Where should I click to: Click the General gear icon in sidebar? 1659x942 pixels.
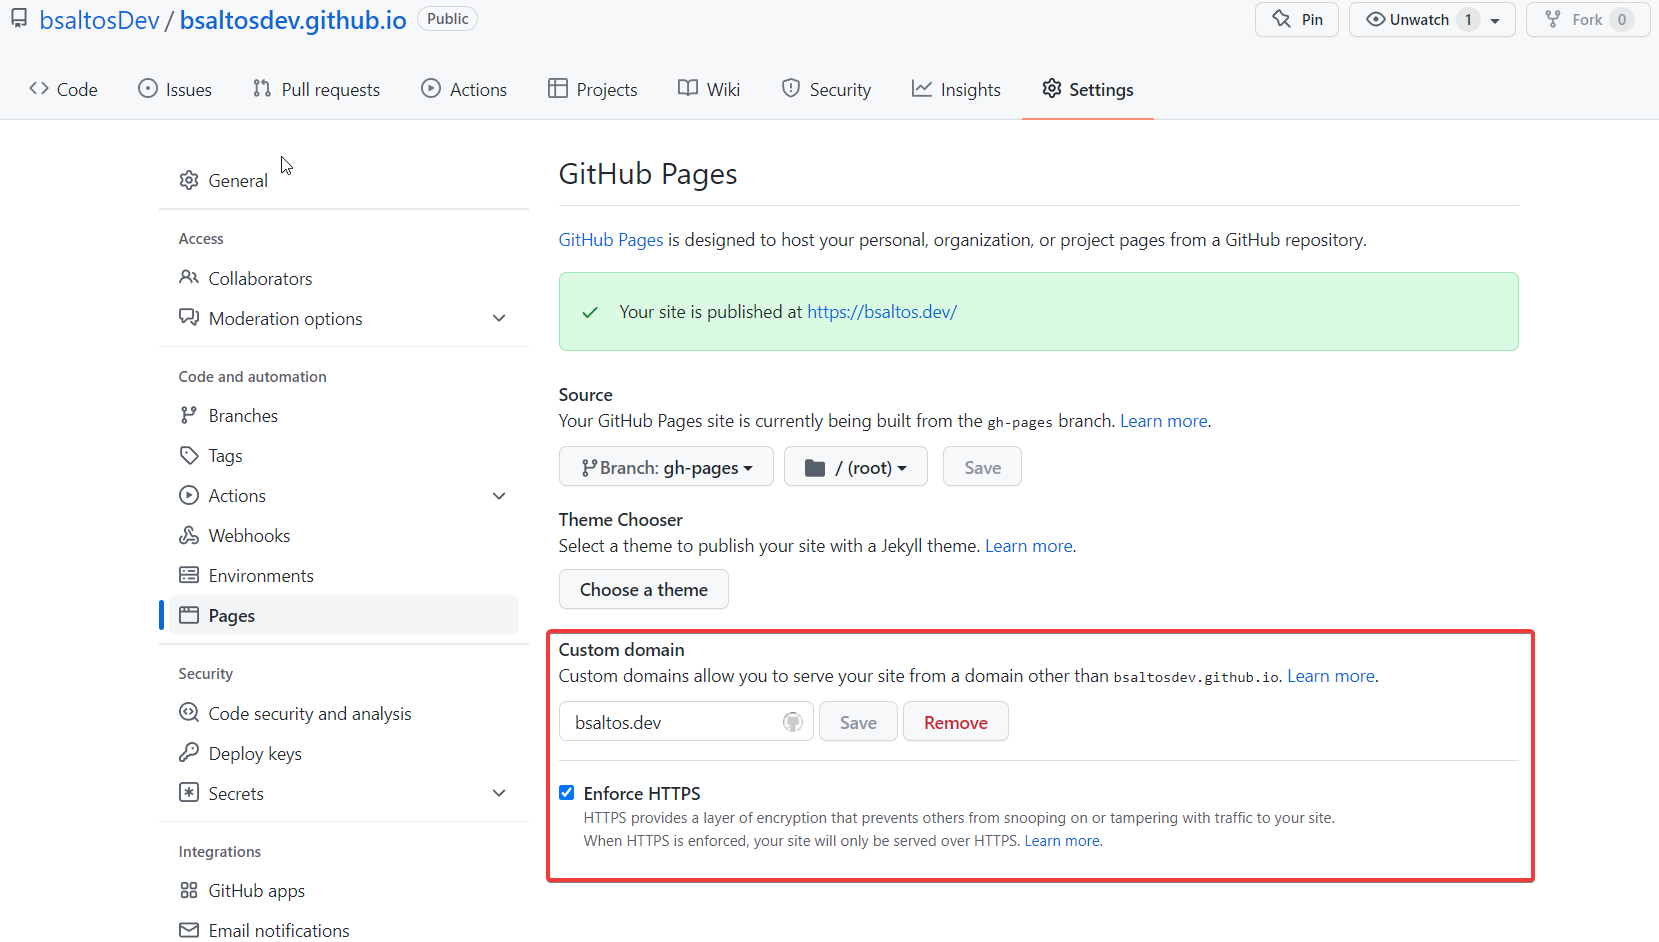(189, 180)
